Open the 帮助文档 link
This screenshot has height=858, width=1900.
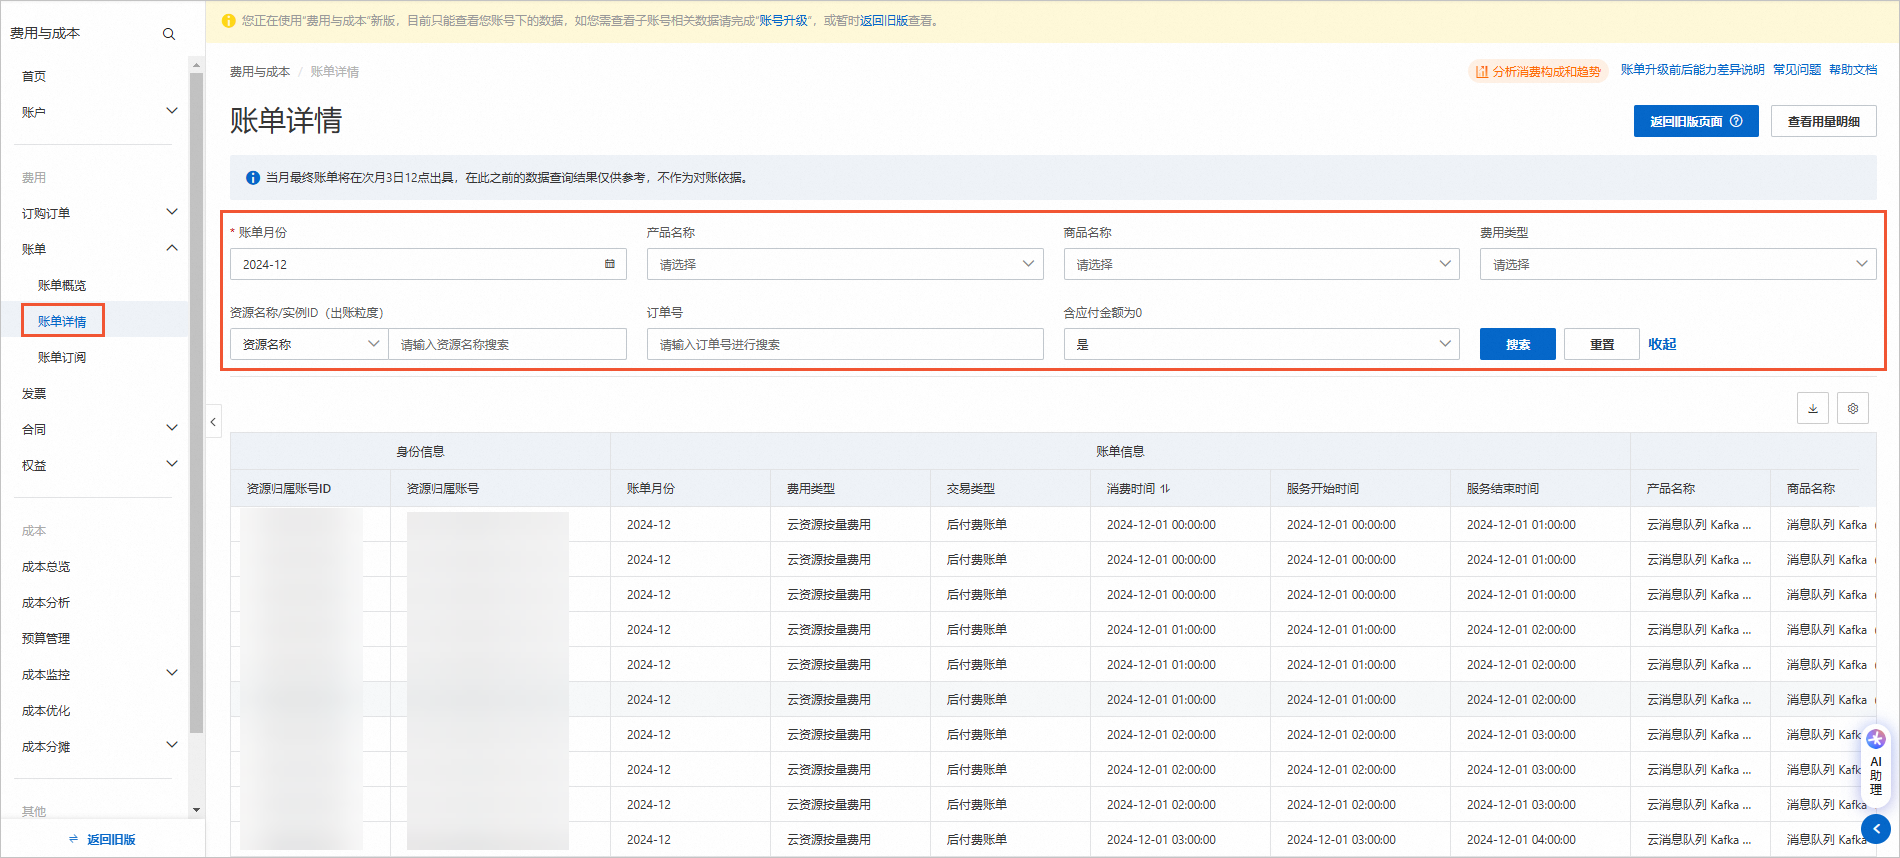pos(1853,70)
